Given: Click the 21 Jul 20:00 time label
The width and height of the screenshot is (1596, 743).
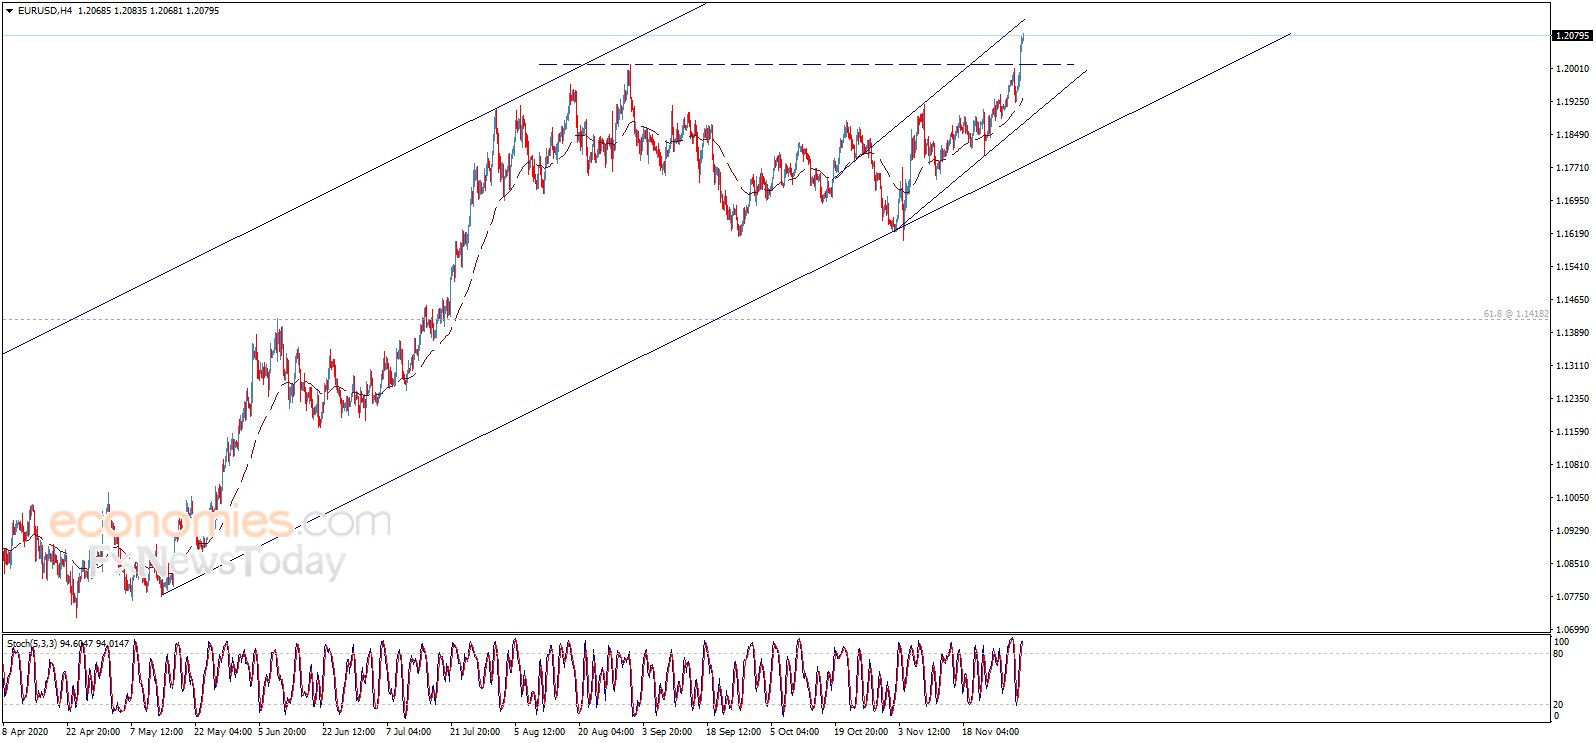Looking at the screenshot, I should coord(475,732).
